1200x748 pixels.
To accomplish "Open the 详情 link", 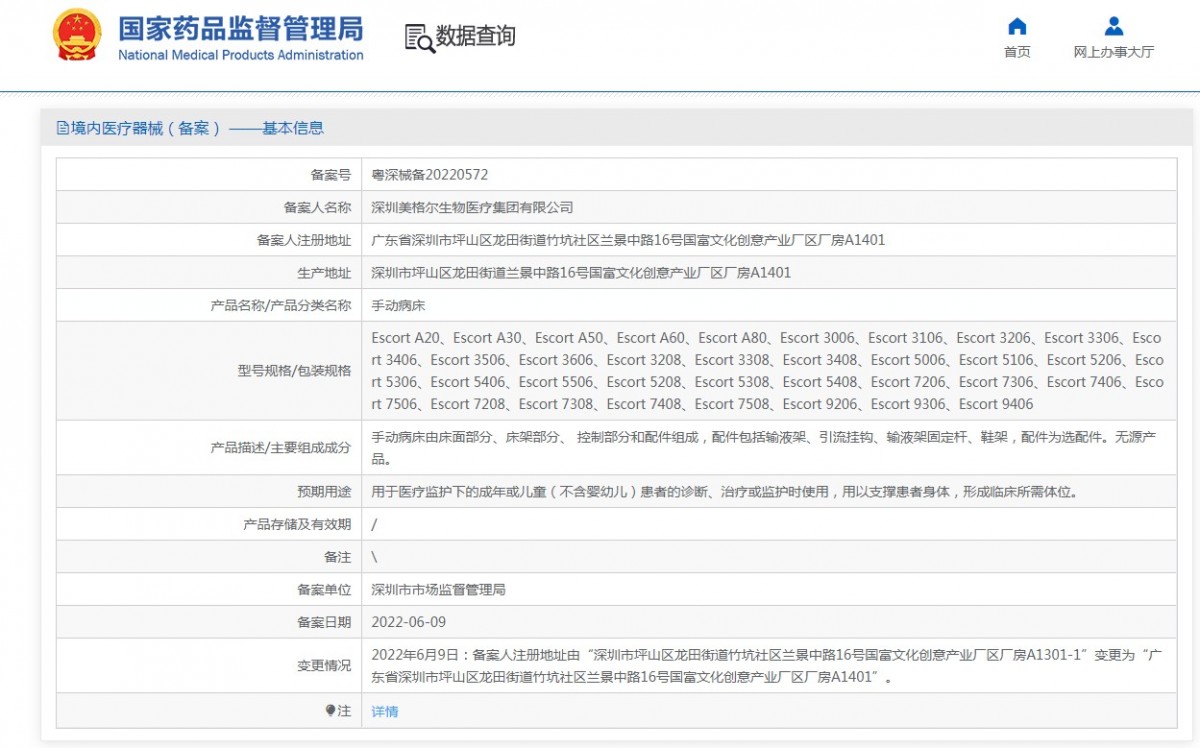I will [385, 712].
